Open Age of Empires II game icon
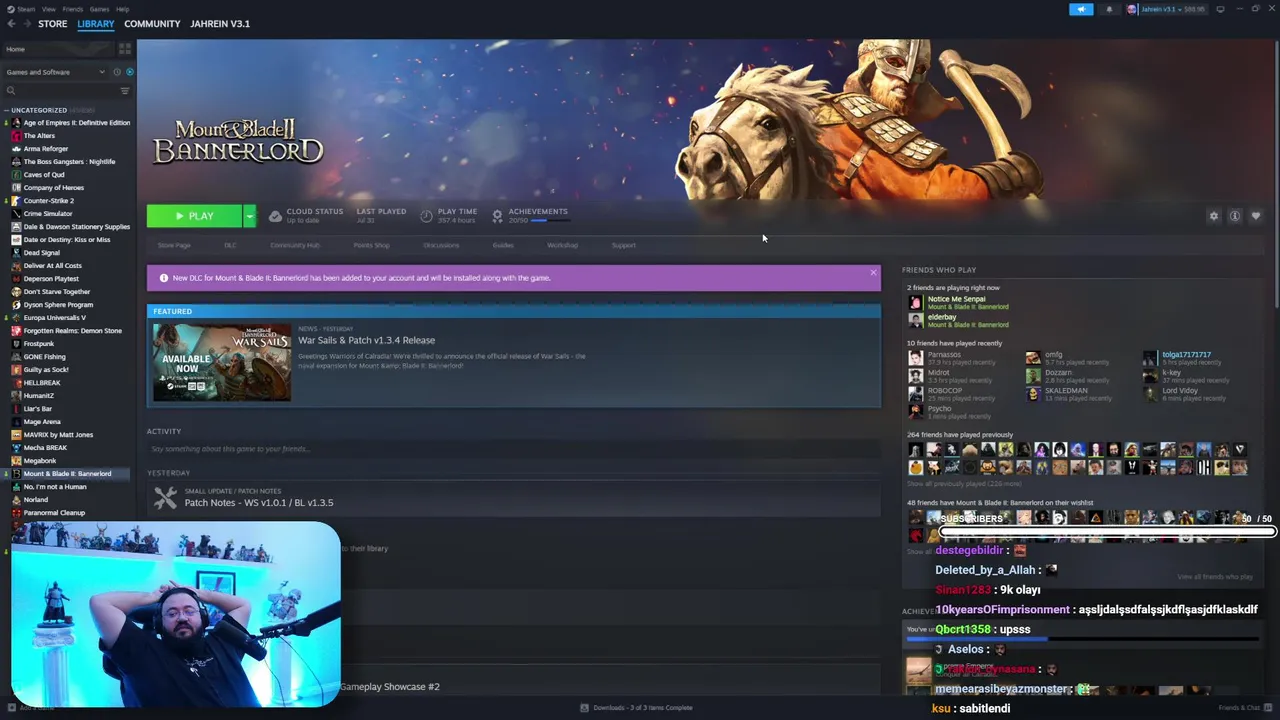Image resolution: width=1280 pixels, height=720 pixels. point(16,123)
